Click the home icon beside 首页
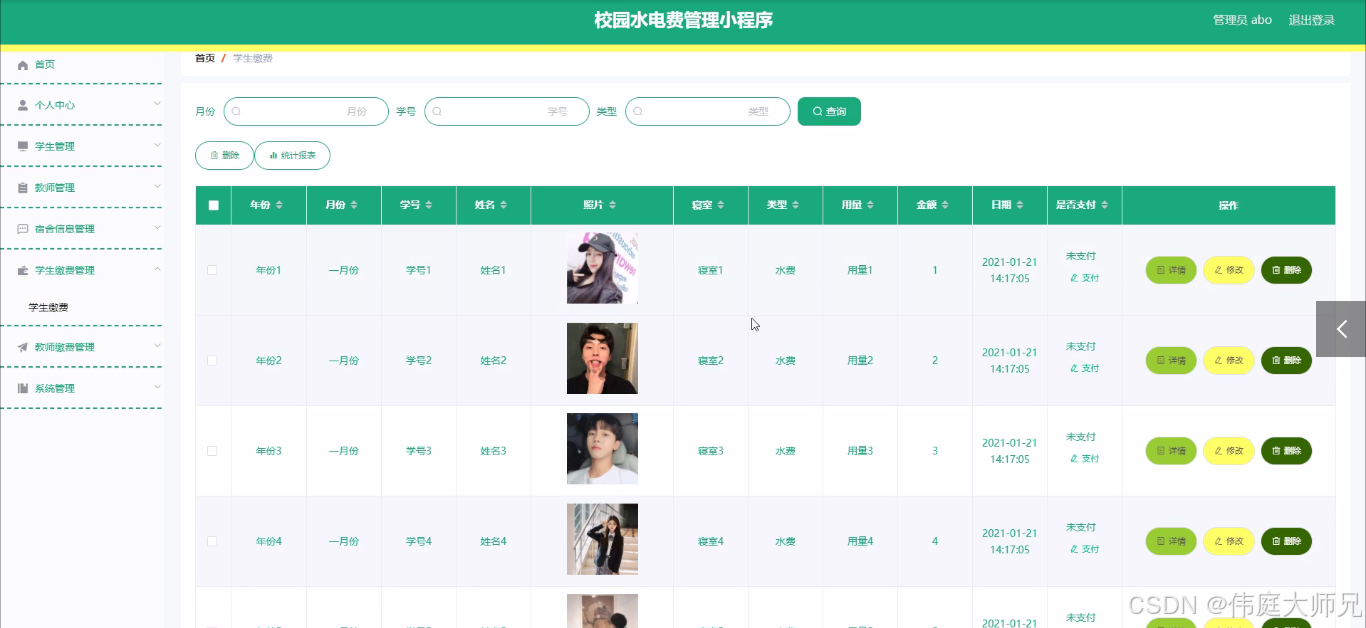 (x=23, y=65)
